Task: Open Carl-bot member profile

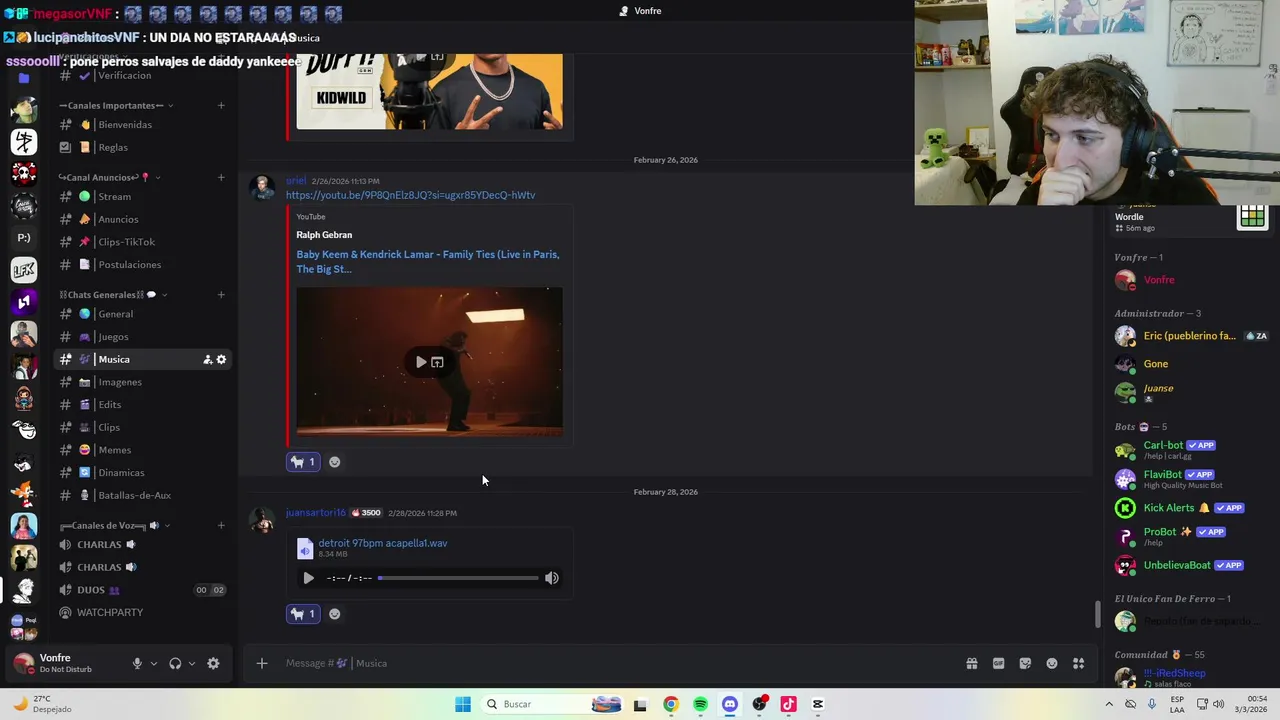Action: [x=1190, y=449]
